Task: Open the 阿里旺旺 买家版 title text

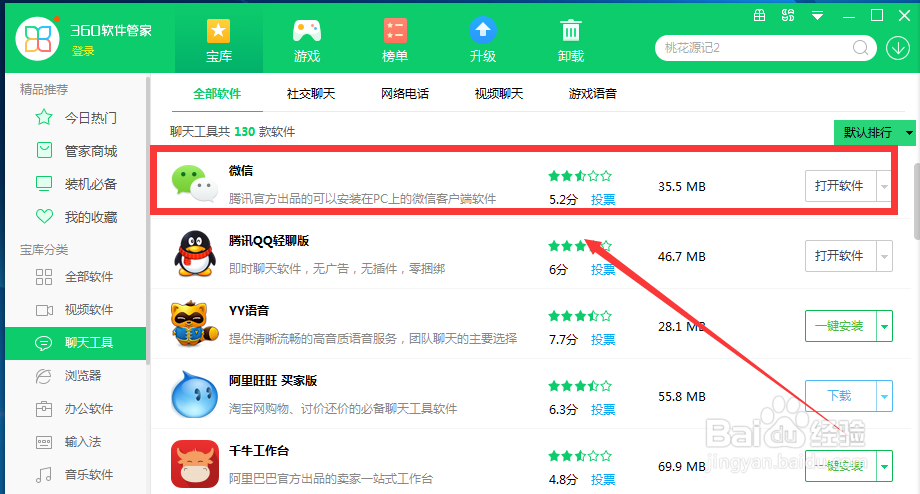Action: (273, 381)
